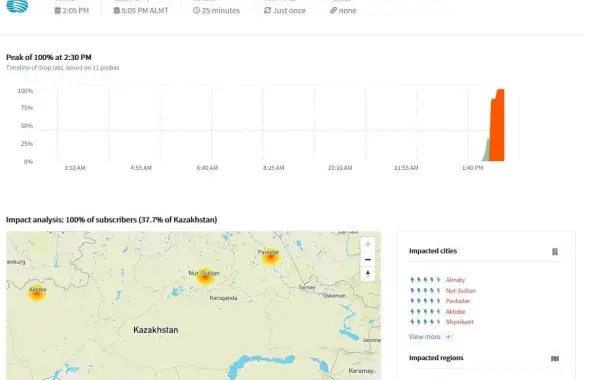Screen dimensions: 589x380
Task: Open Shymkent city link
Action: coord(460,322)
